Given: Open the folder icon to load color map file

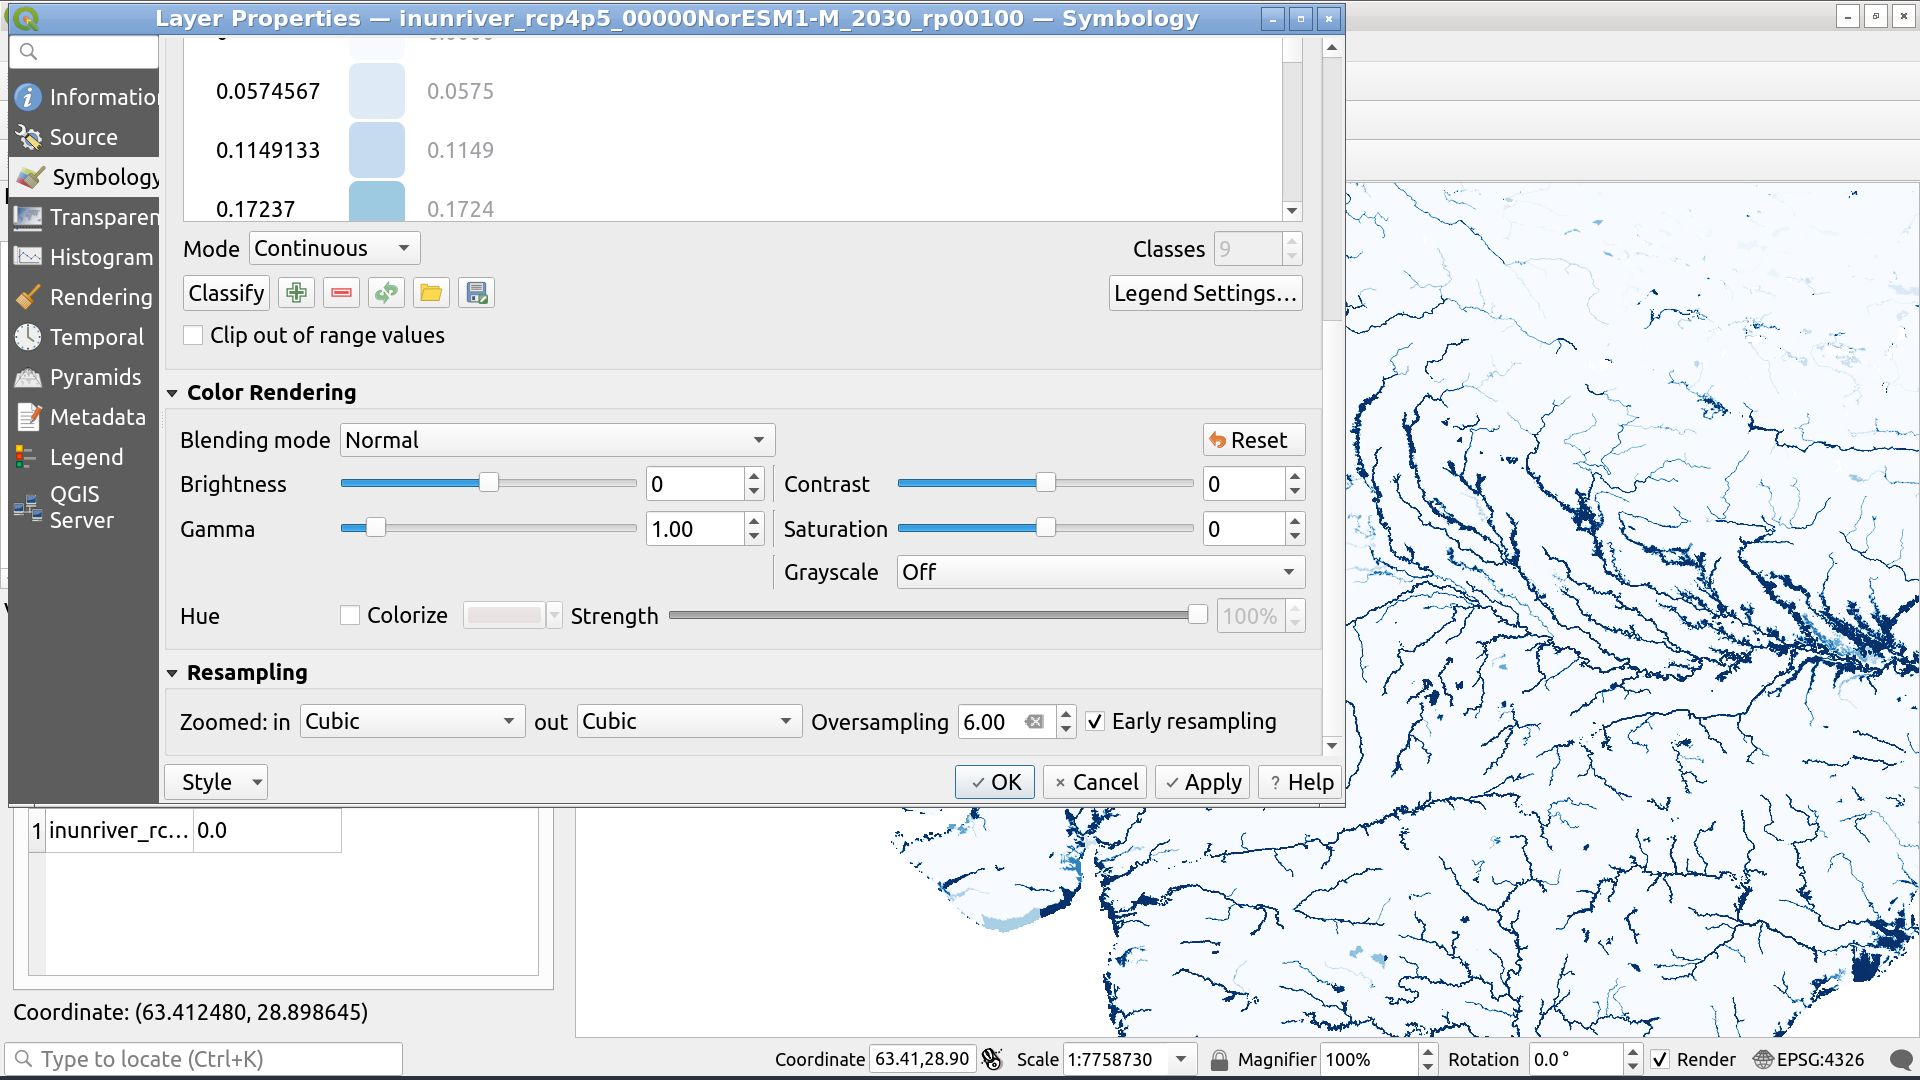Looking at the screenshot, I should pos(431,292).
